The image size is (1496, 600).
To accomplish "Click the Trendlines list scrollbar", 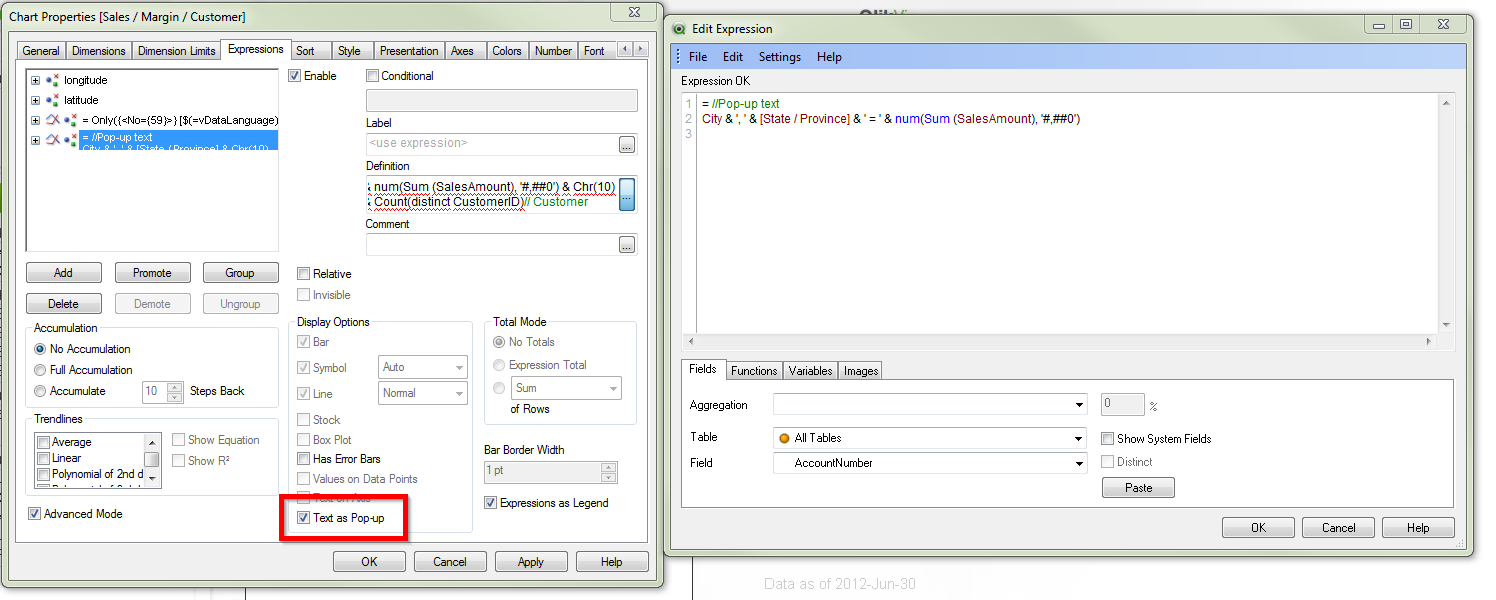I will point(152,460).
